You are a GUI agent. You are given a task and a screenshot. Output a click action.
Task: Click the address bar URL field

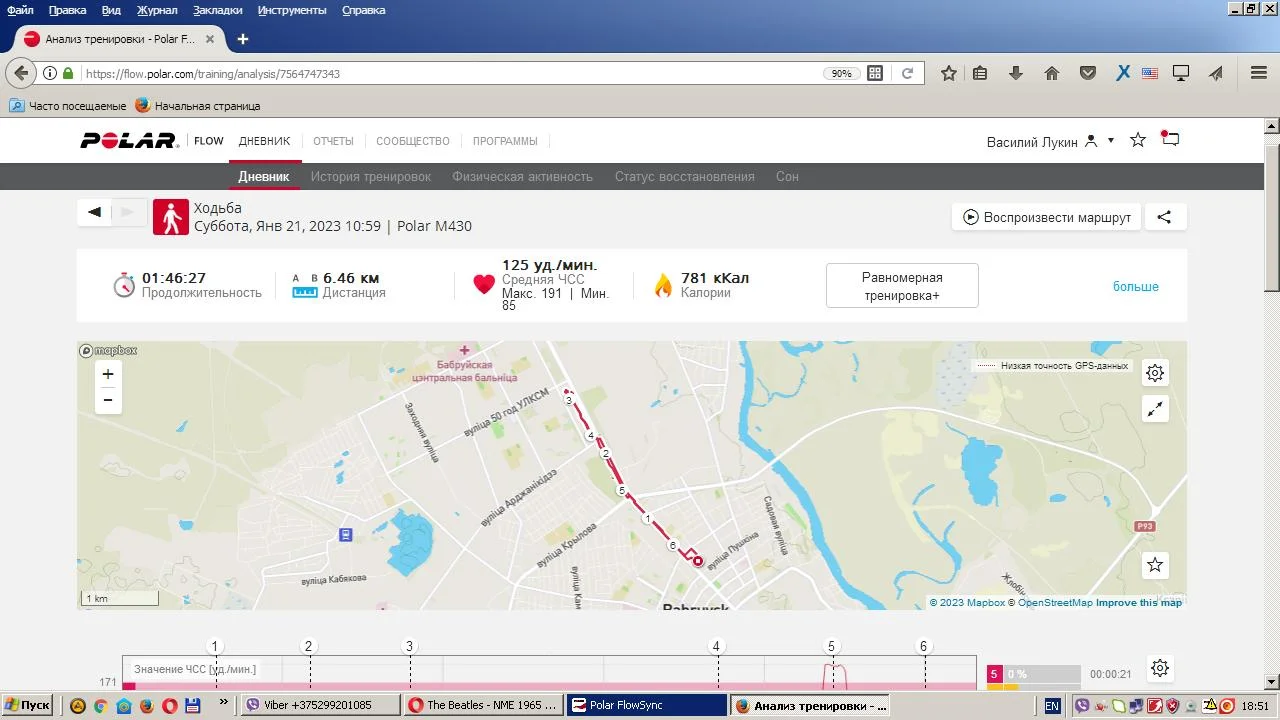(450, 73)
